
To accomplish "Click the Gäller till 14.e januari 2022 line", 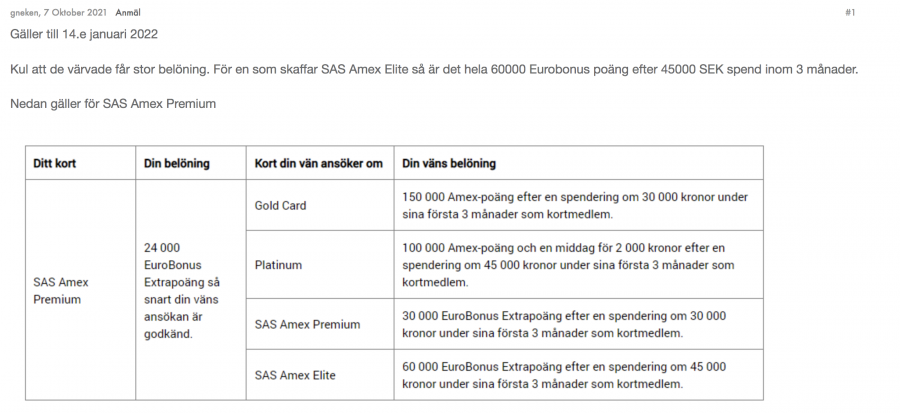I will click(x=84, y=35).
